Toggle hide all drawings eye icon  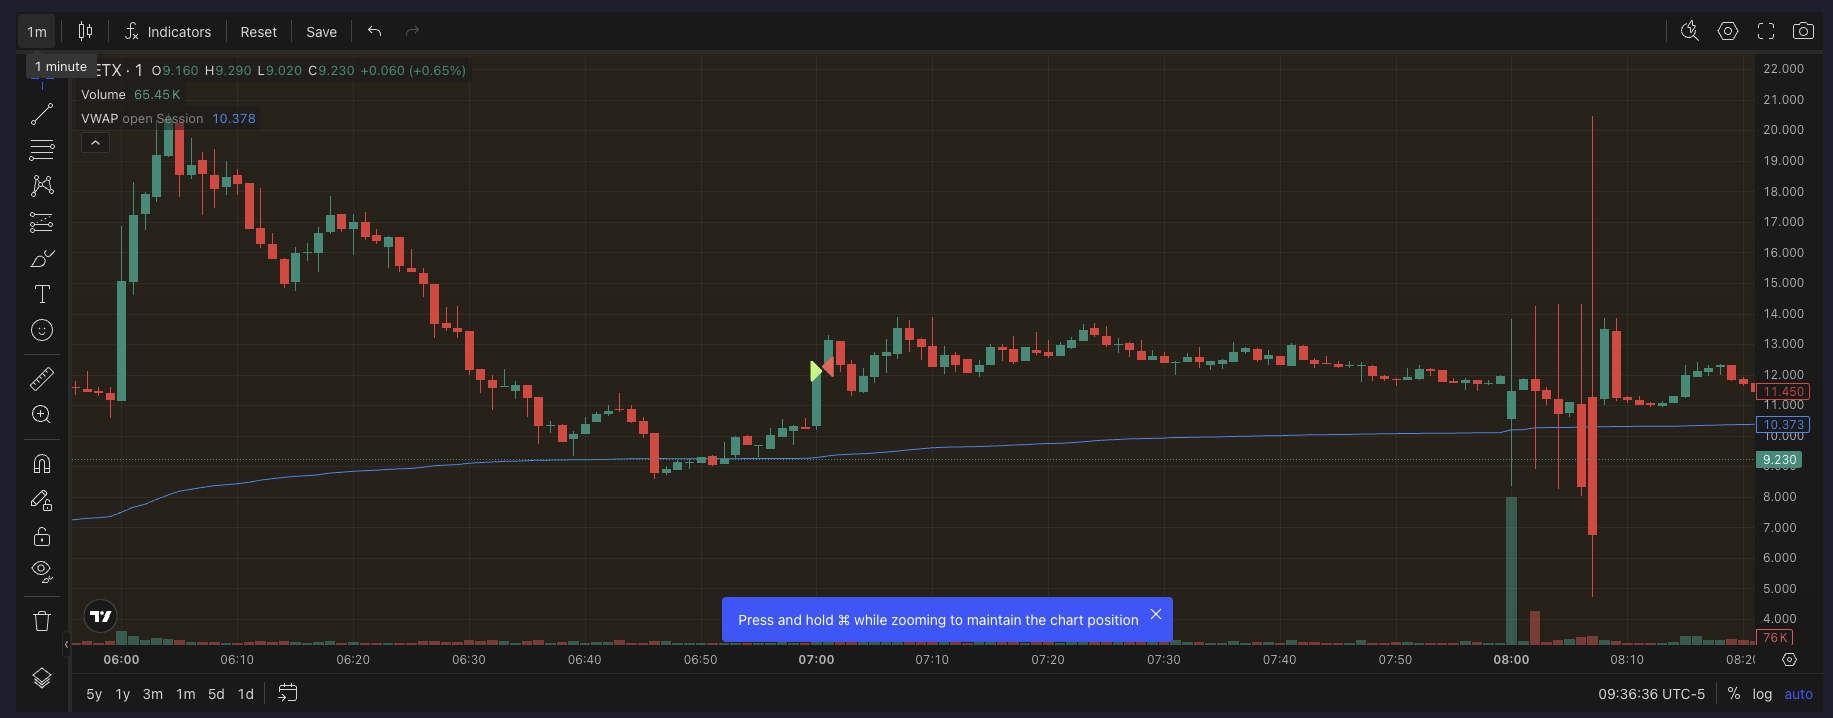(42, 571)
